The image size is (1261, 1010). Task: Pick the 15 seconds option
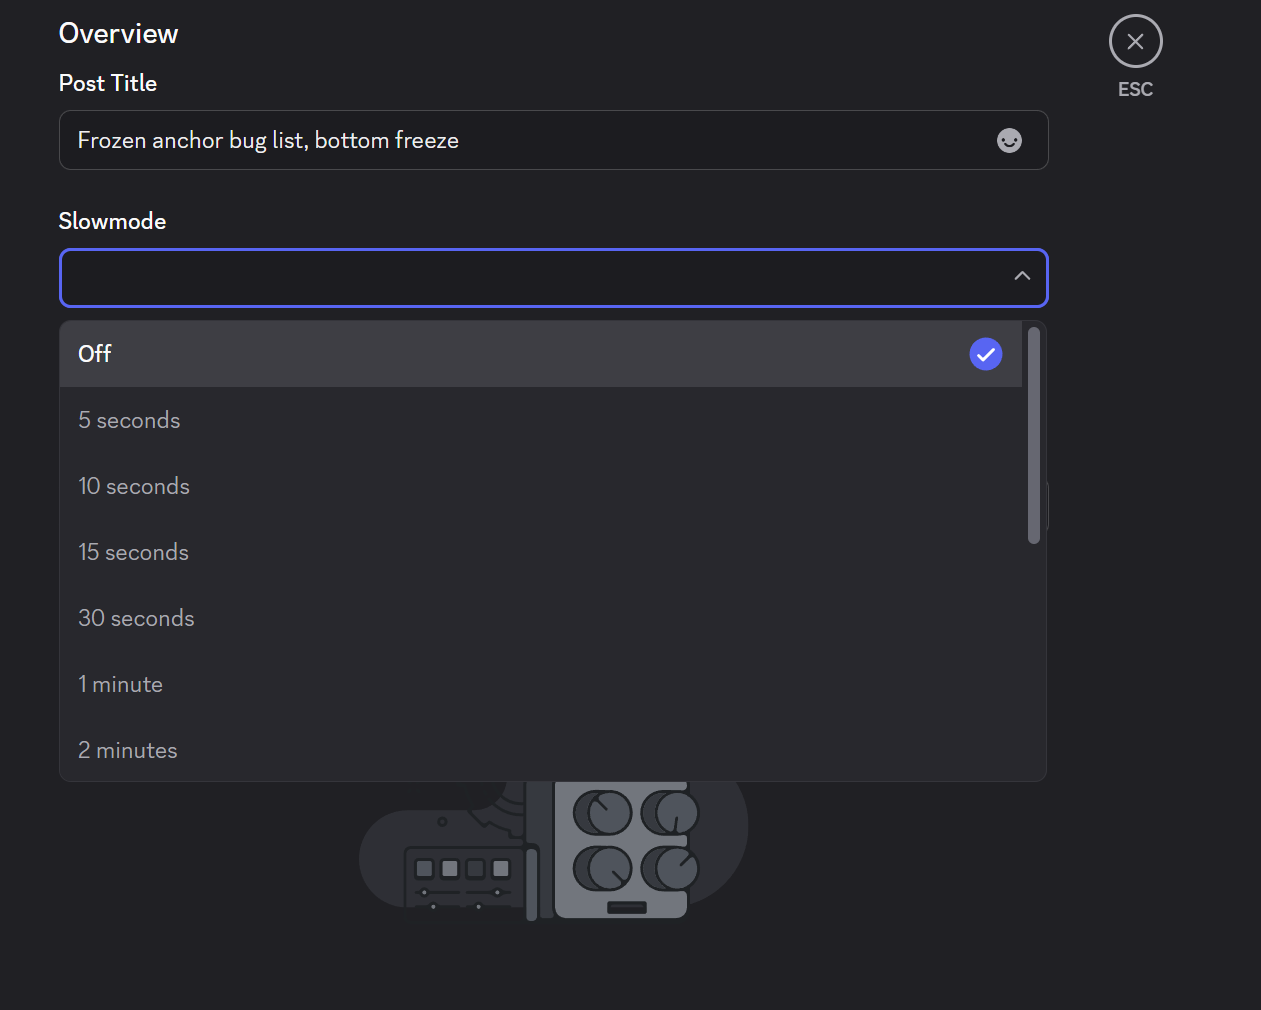click(134, 552)
